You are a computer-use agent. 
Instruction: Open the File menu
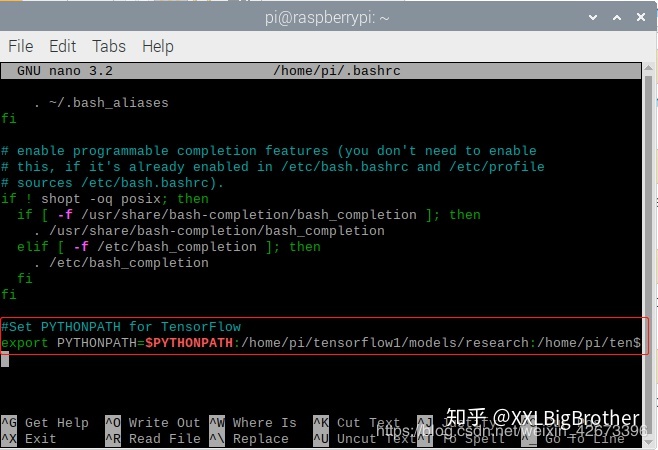(21, 46)
